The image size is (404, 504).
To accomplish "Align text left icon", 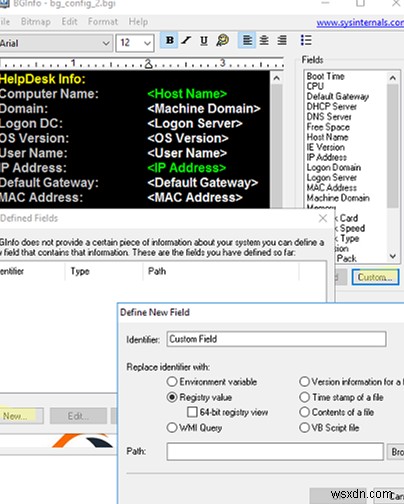I will pos(247,41).
